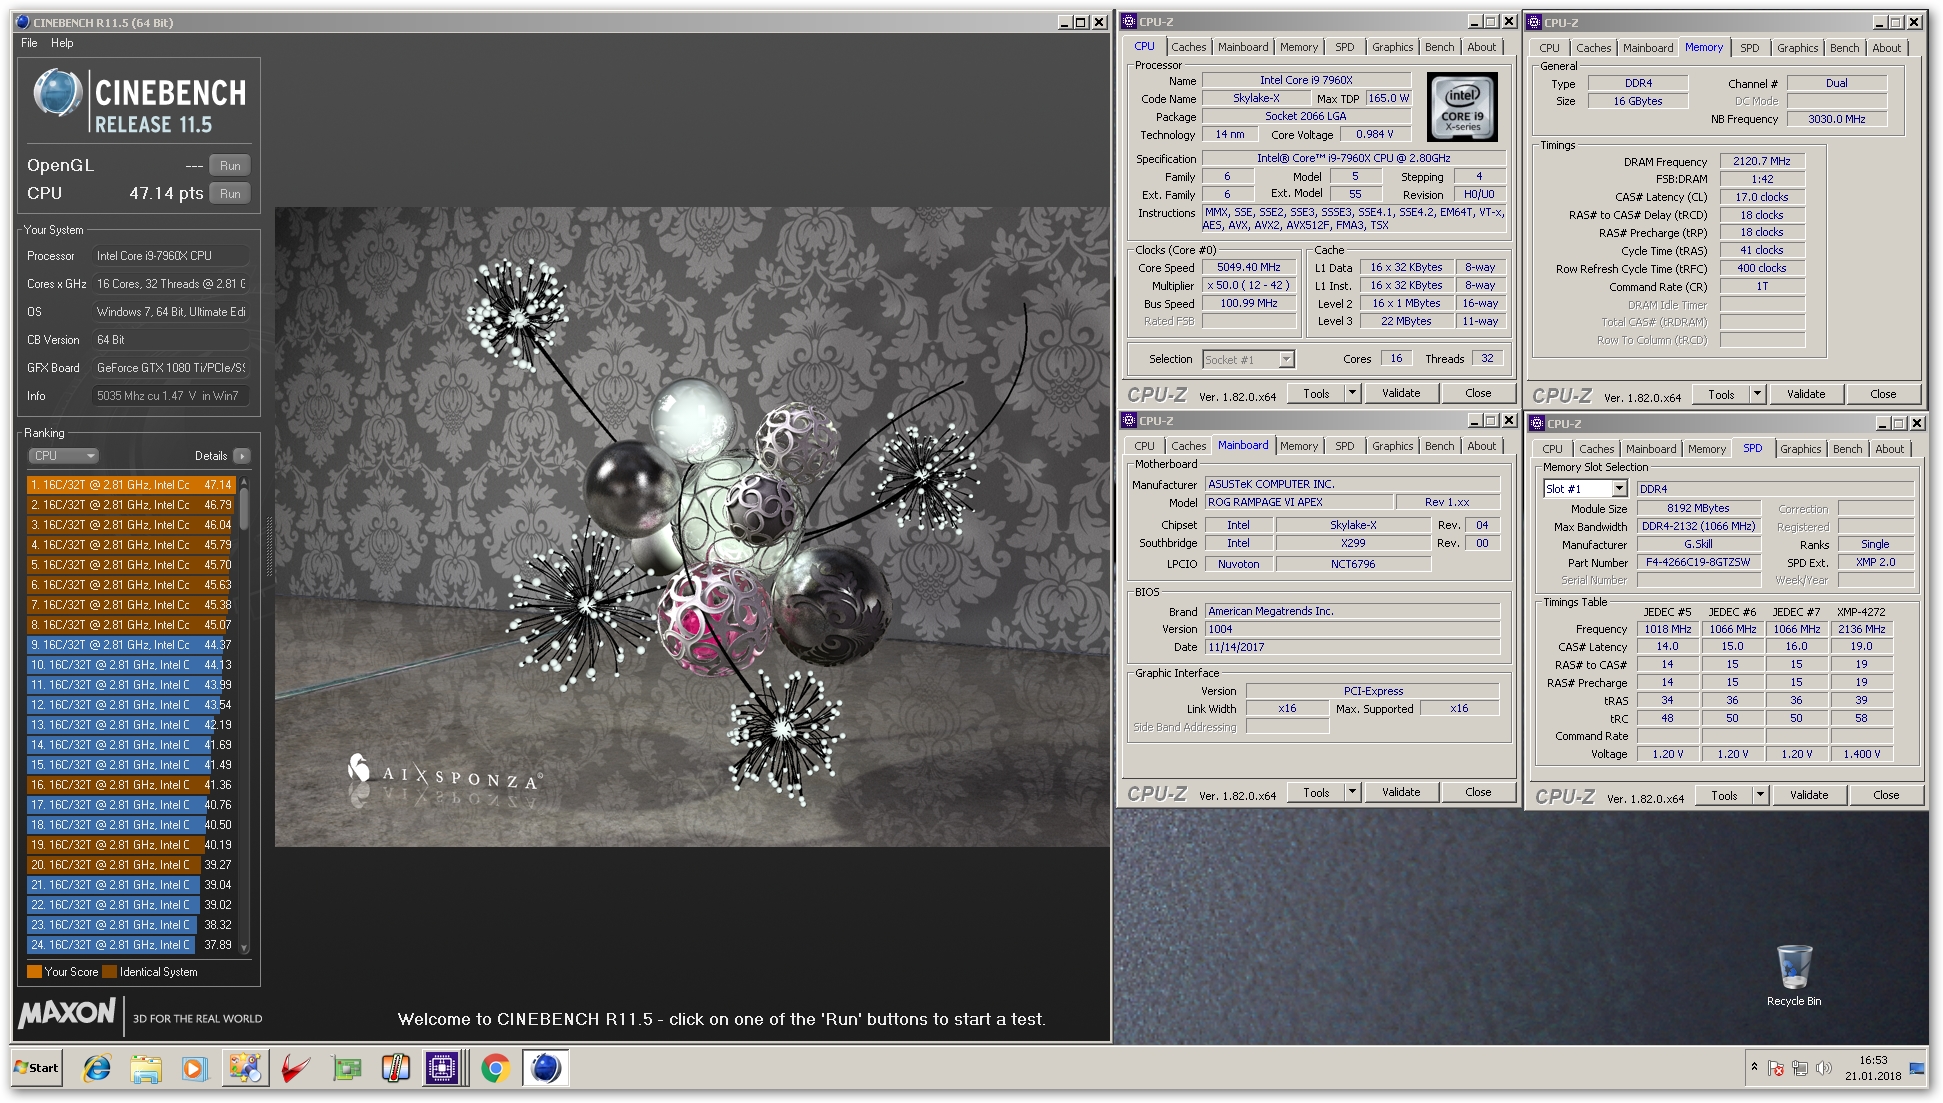Select ranking row 1 scoring 47.14
1943x1103 pixels.
point(131,485)
